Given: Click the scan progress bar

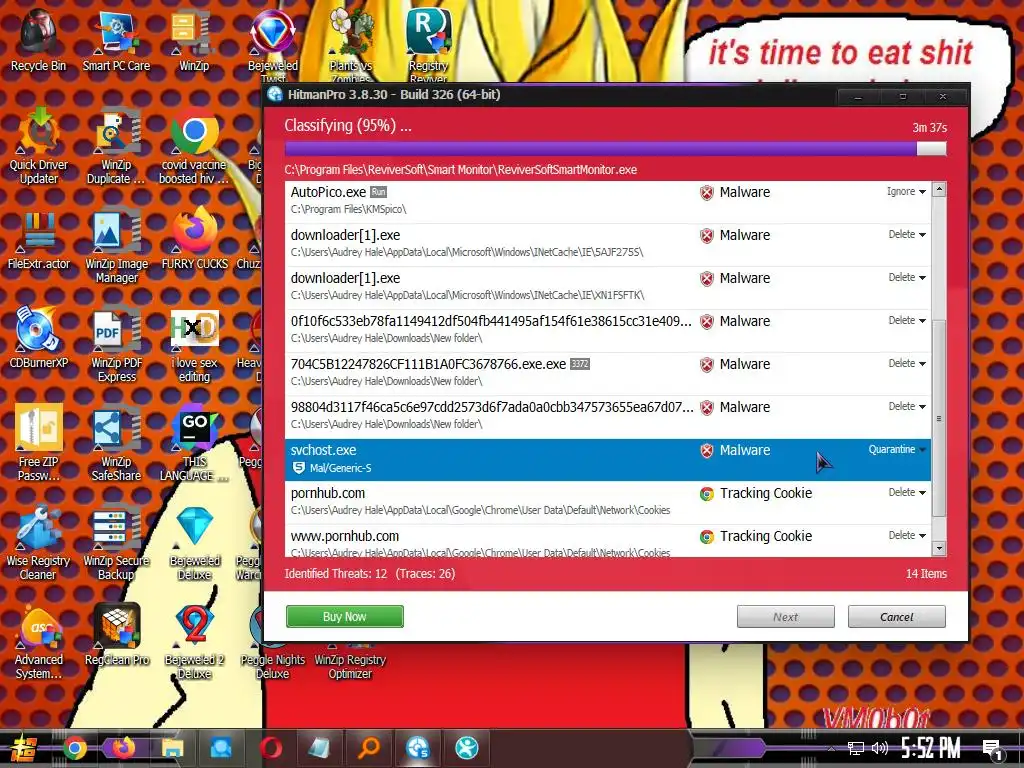Looking at the screenshot, I should tap(615, 148).
